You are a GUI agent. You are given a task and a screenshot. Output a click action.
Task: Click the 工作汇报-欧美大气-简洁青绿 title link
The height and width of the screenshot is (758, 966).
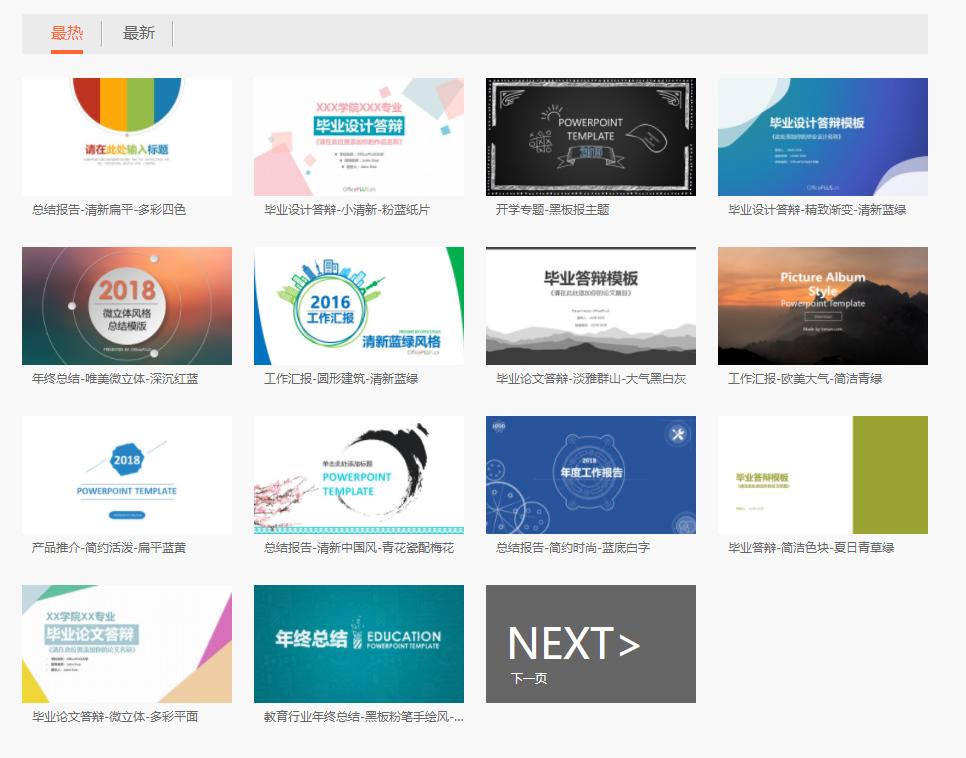tap(805, 378)
